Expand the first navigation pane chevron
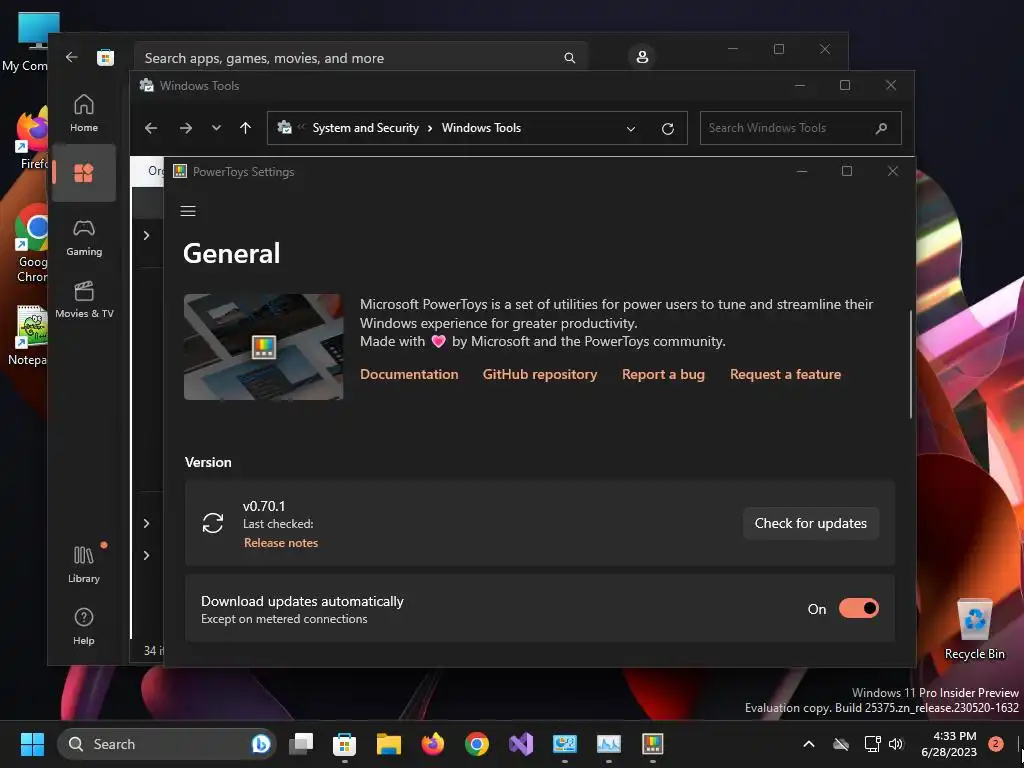Image resolution: width=1024 pixels, height=768 pixels. pos(147,236)
